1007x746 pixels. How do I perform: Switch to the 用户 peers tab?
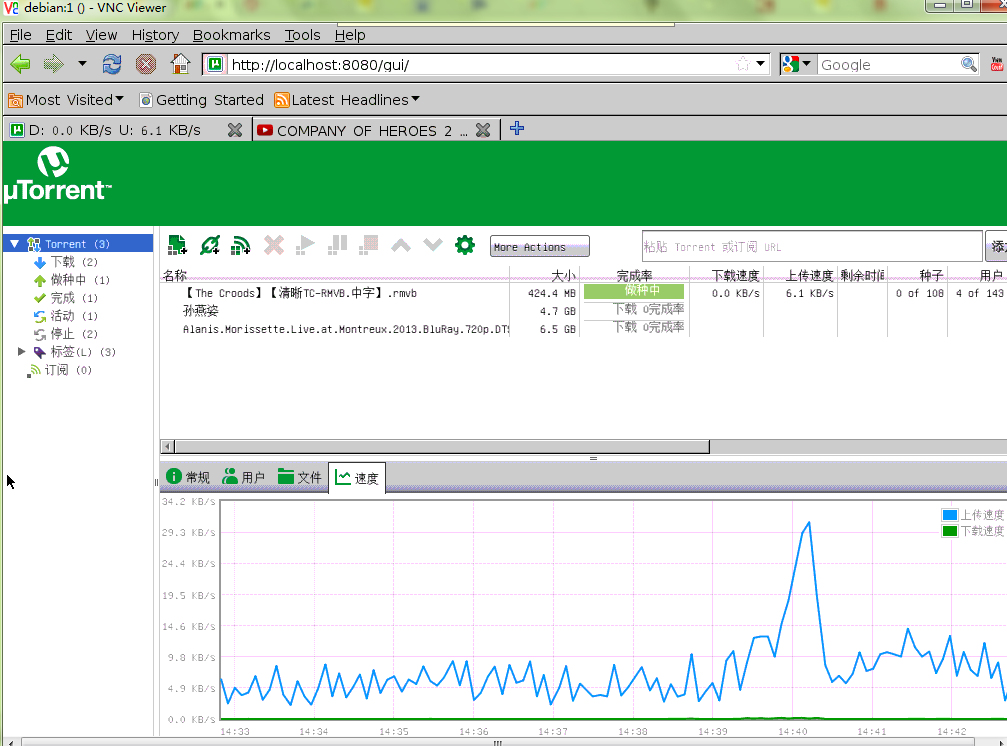point(243,477)
